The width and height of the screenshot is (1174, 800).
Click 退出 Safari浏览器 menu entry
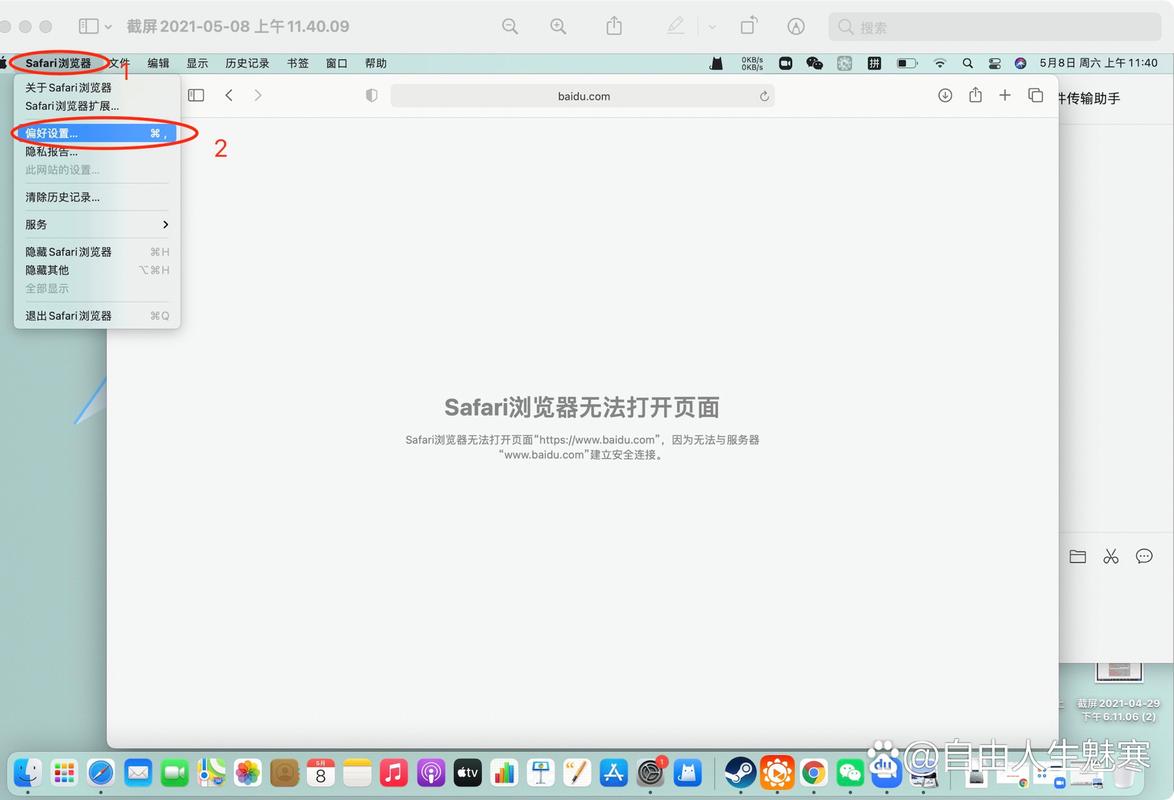69,316
